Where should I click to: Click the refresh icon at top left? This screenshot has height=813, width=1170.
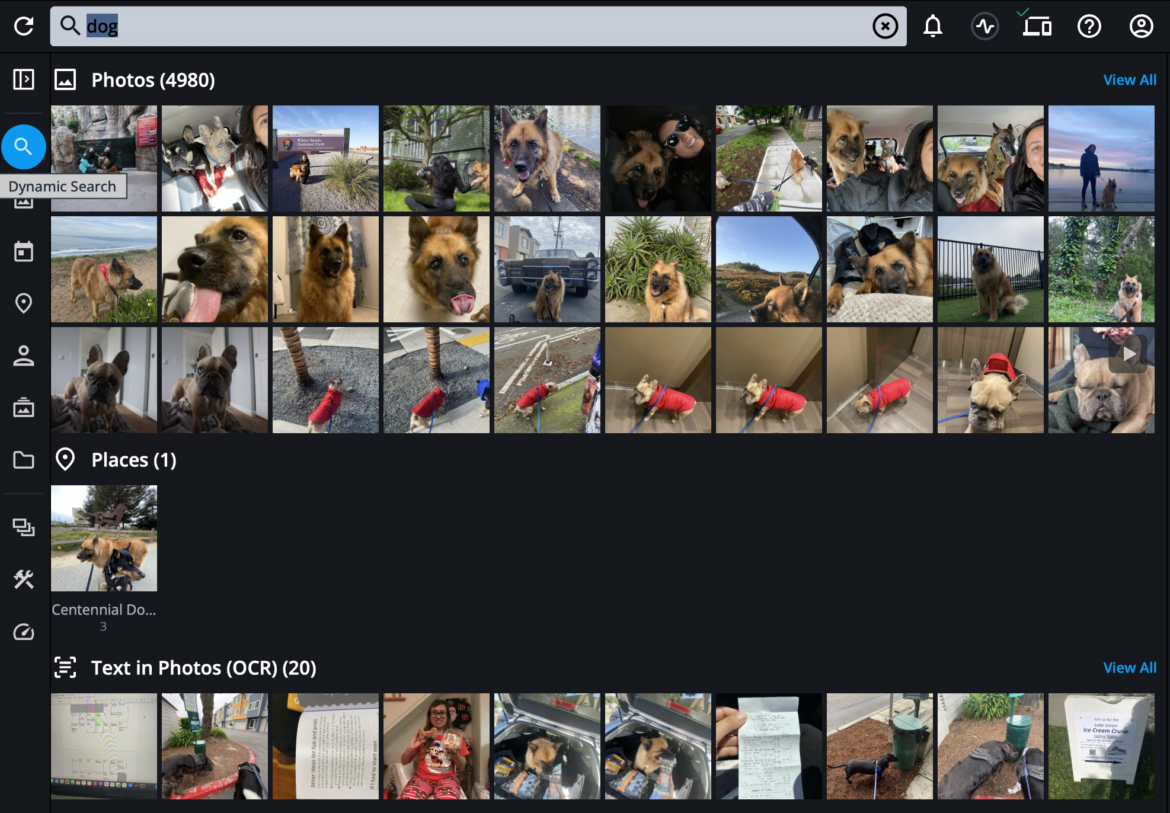24,26
